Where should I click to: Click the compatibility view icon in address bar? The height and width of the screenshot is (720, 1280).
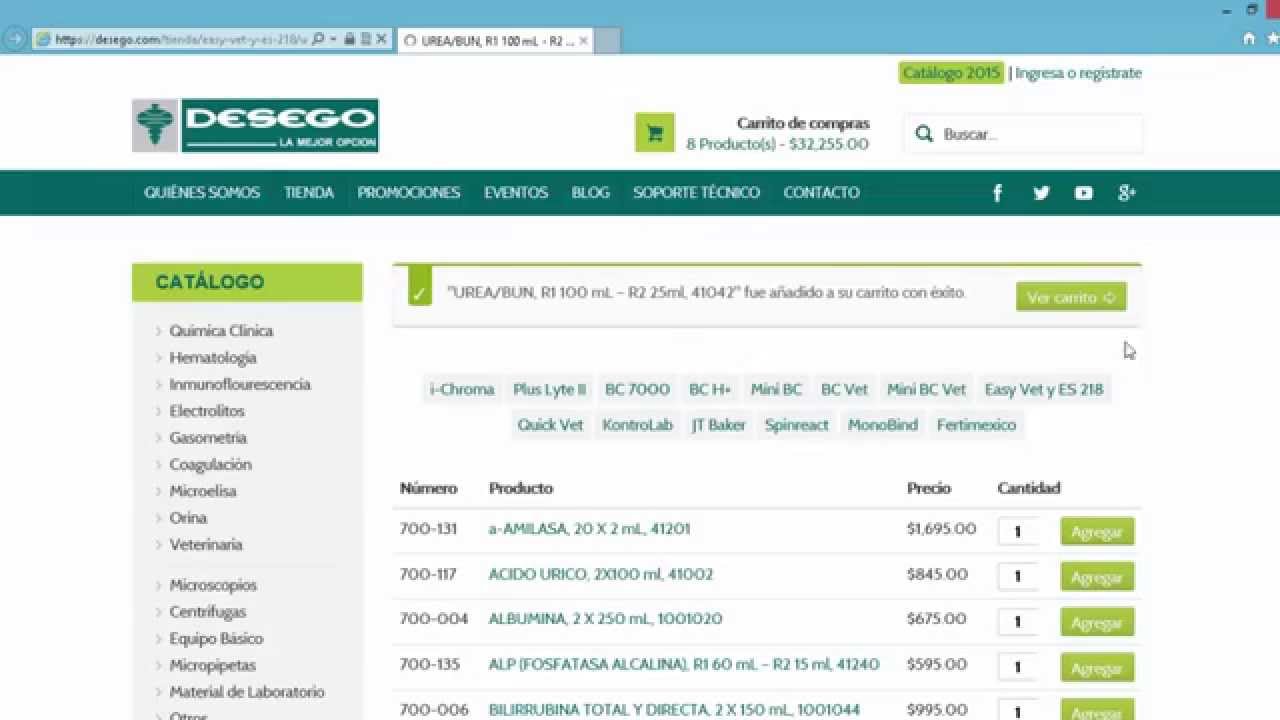coord(365,39)
